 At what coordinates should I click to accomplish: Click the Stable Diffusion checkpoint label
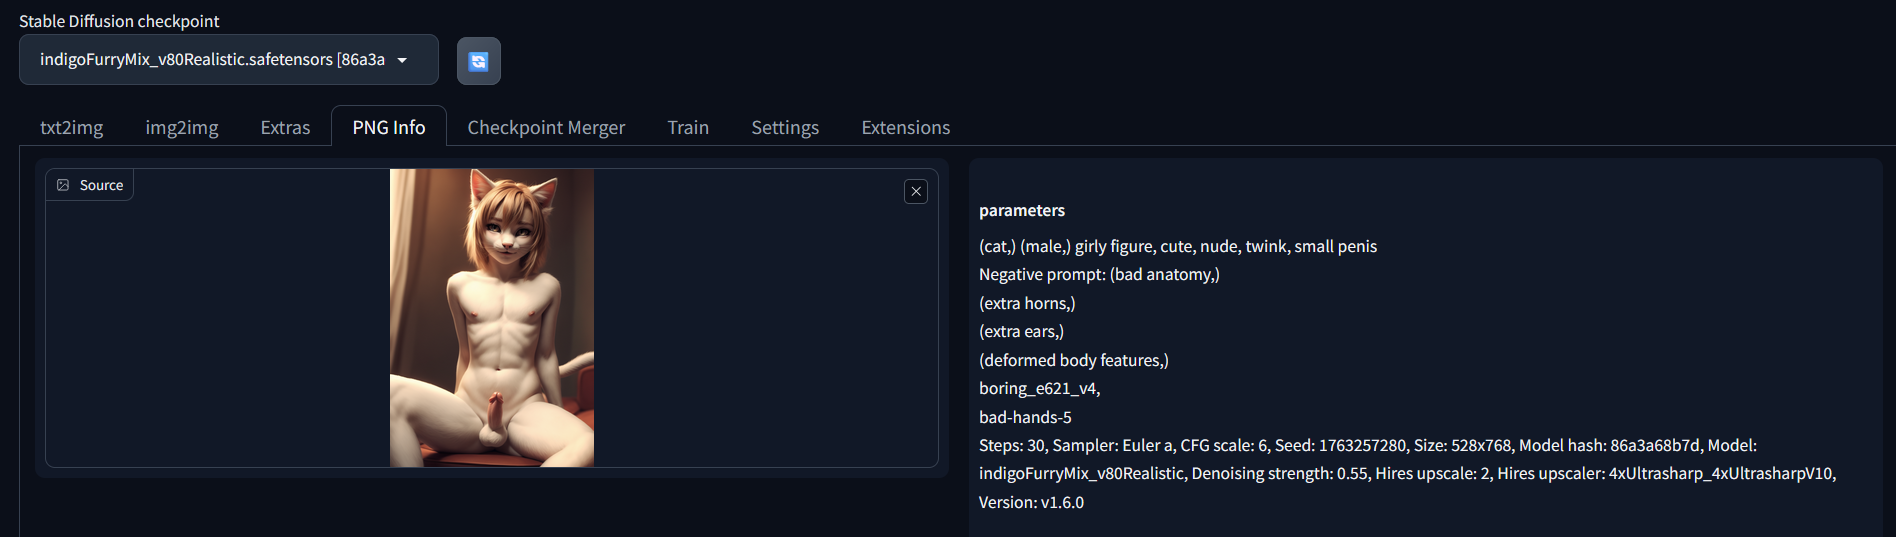point(119,21)
